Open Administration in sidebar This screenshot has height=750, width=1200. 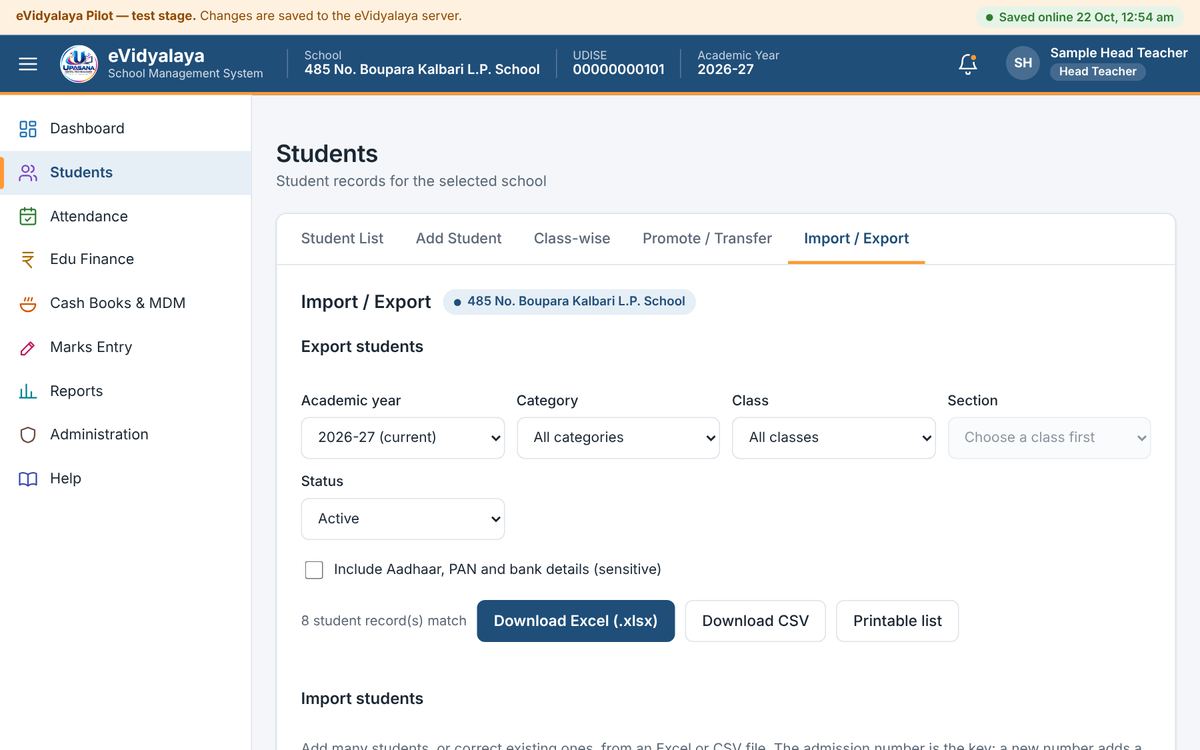click(125, 434)
